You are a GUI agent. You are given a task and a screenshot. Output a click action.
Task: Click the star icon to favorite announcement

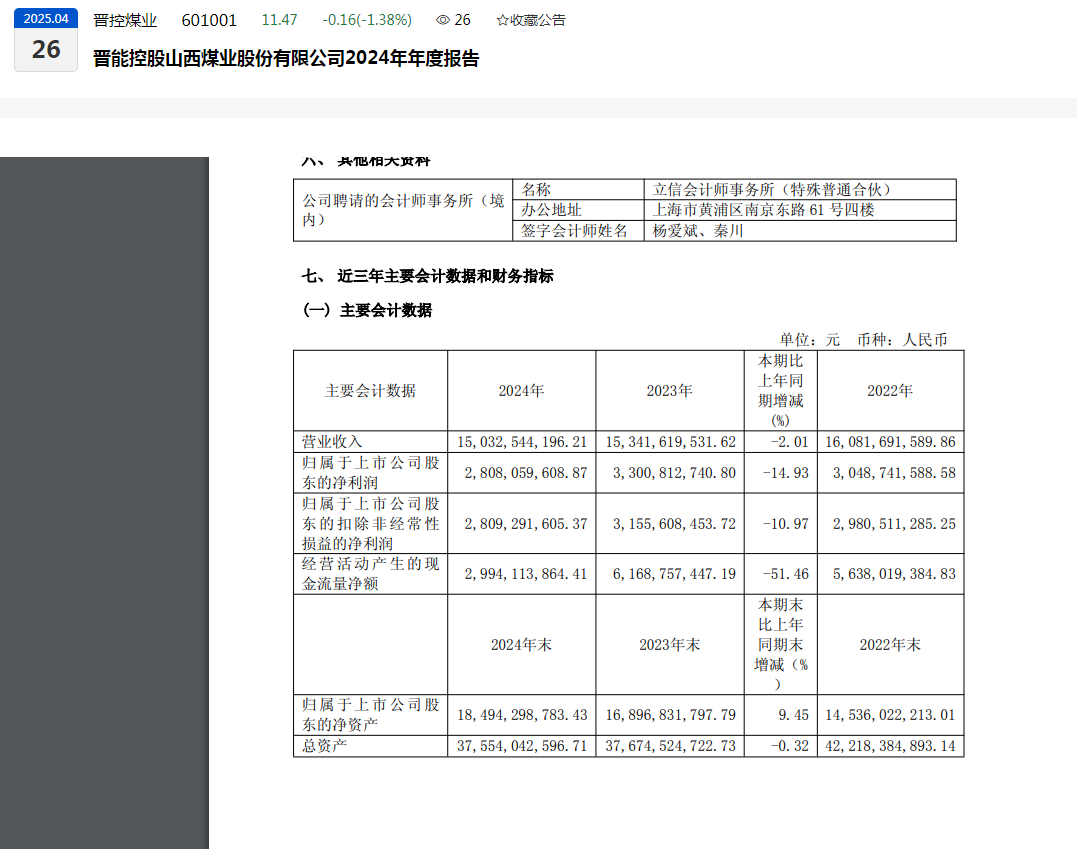[503, 20]
